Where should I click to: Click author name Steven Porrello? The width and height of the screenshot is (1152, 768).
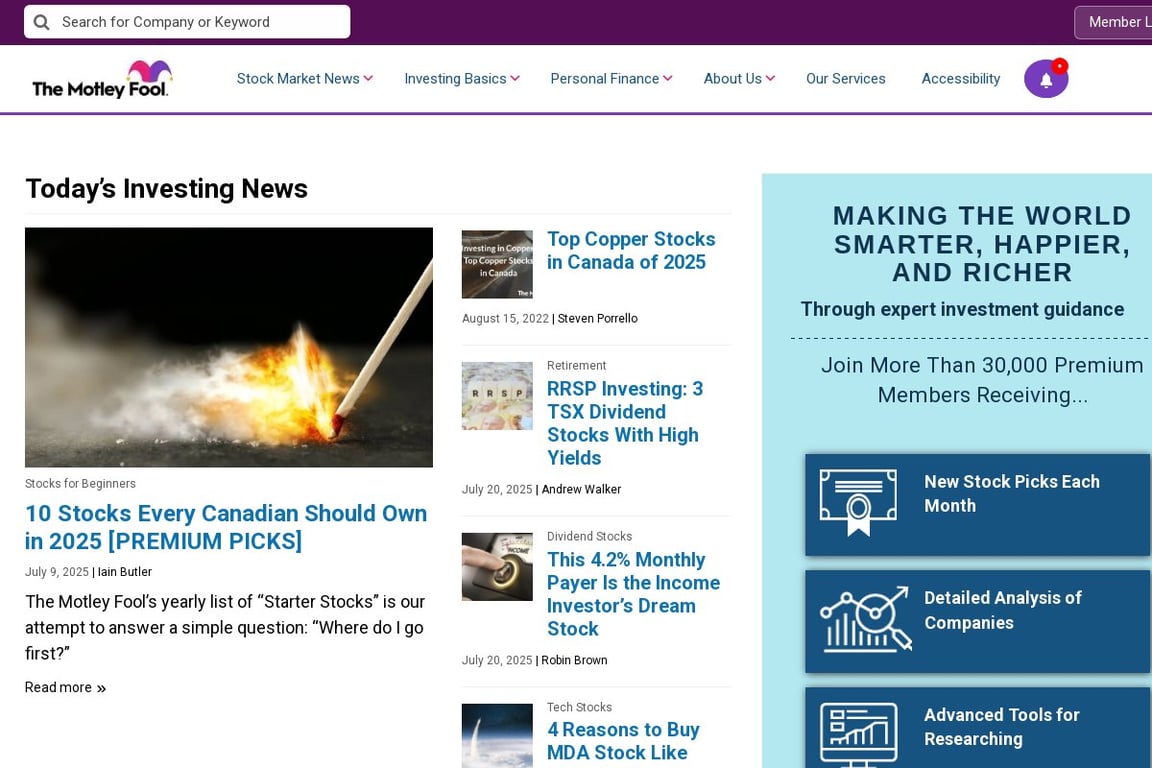point(597,318)
